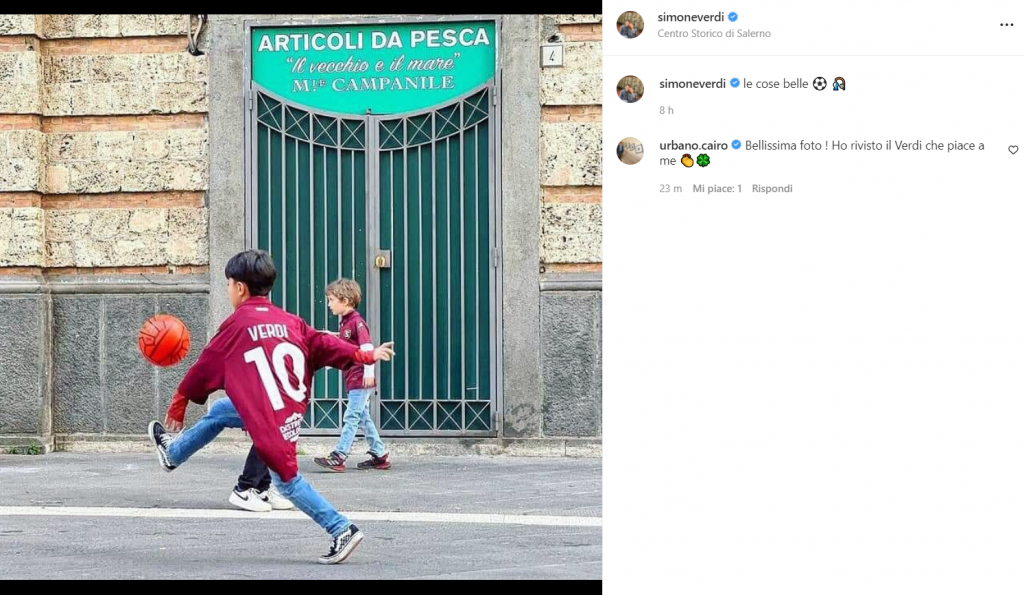Image resolution: width=1024 pixels, height=595 pixels.
Task: Like urbano.cairo's comment with the heart
Action: click(1013, 150)
